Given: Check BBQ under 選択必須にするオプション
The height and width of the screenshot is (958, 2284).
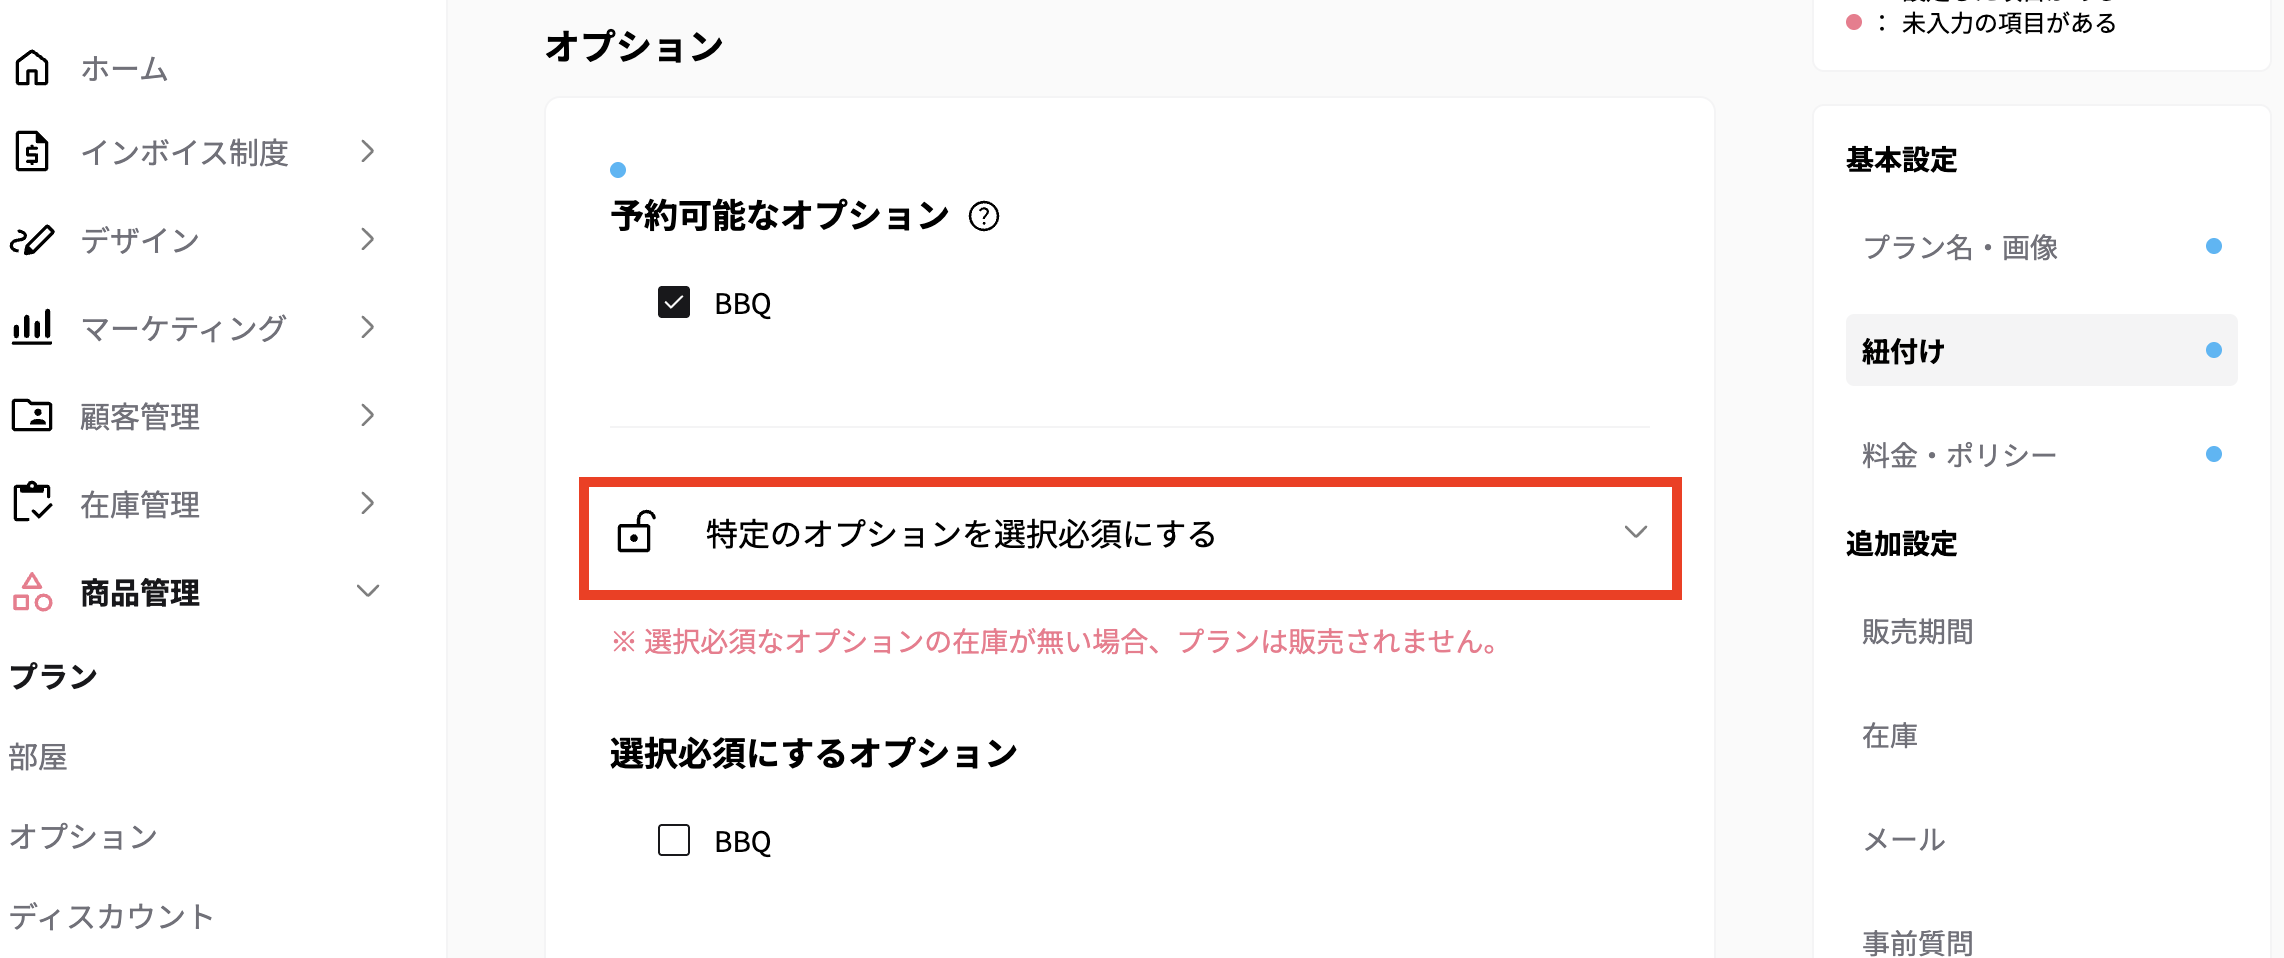Looking at the screenshot, I should pos(672,841).
